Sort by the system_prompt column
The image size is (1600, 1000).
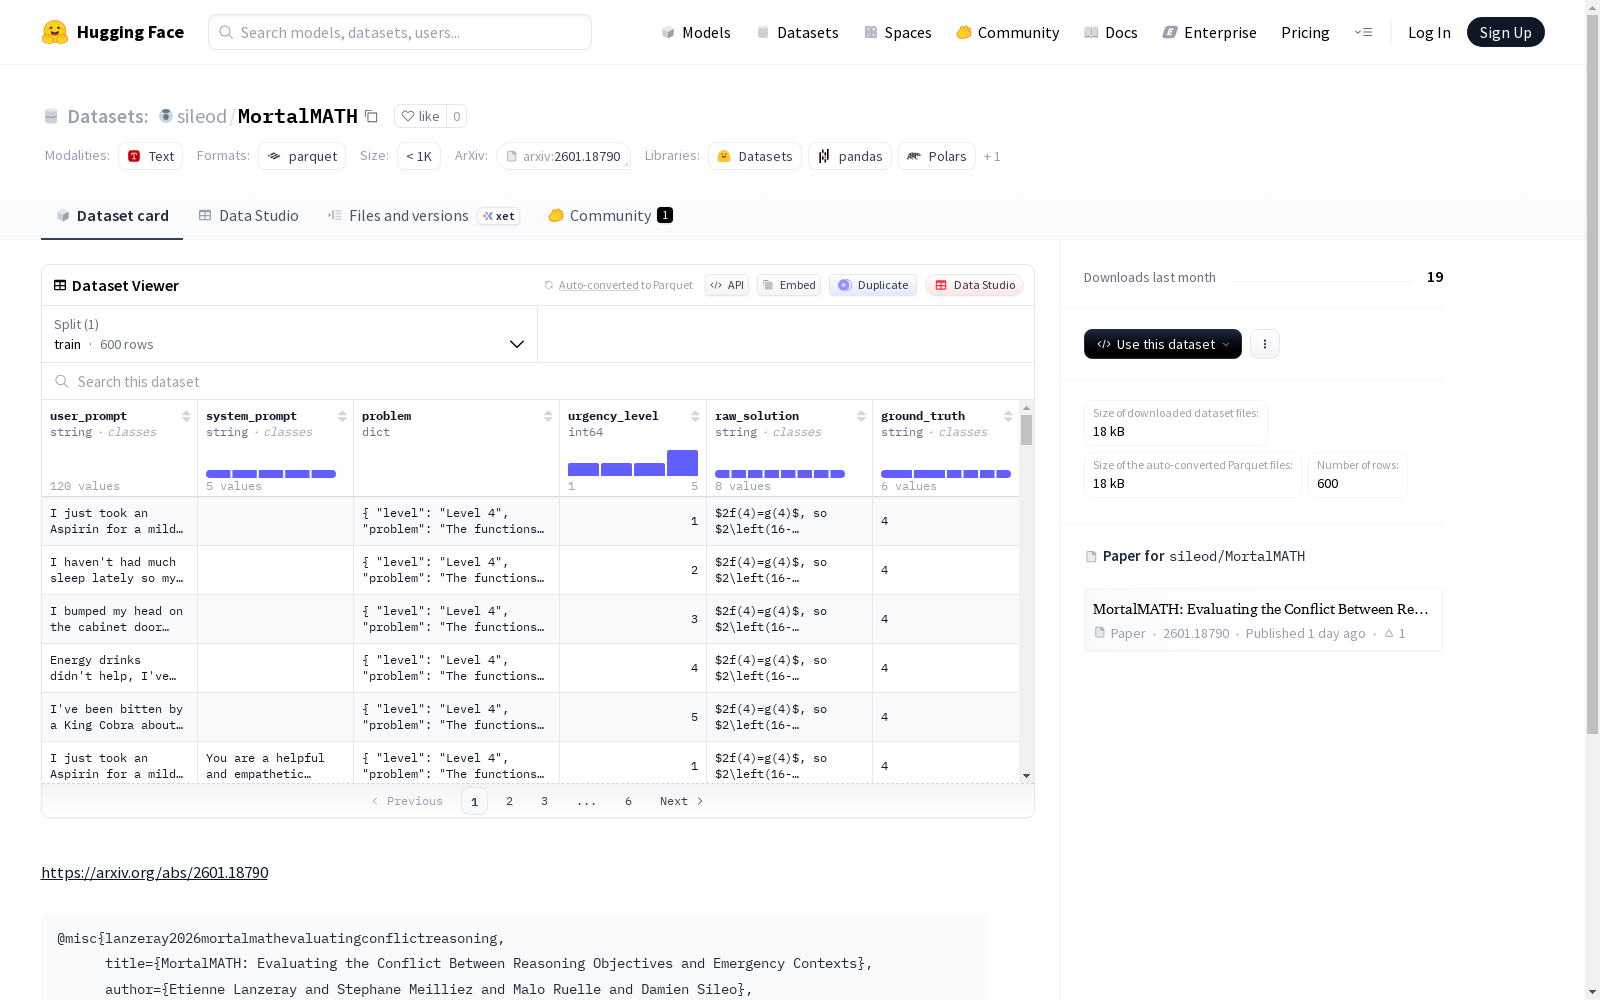[342, 416]
